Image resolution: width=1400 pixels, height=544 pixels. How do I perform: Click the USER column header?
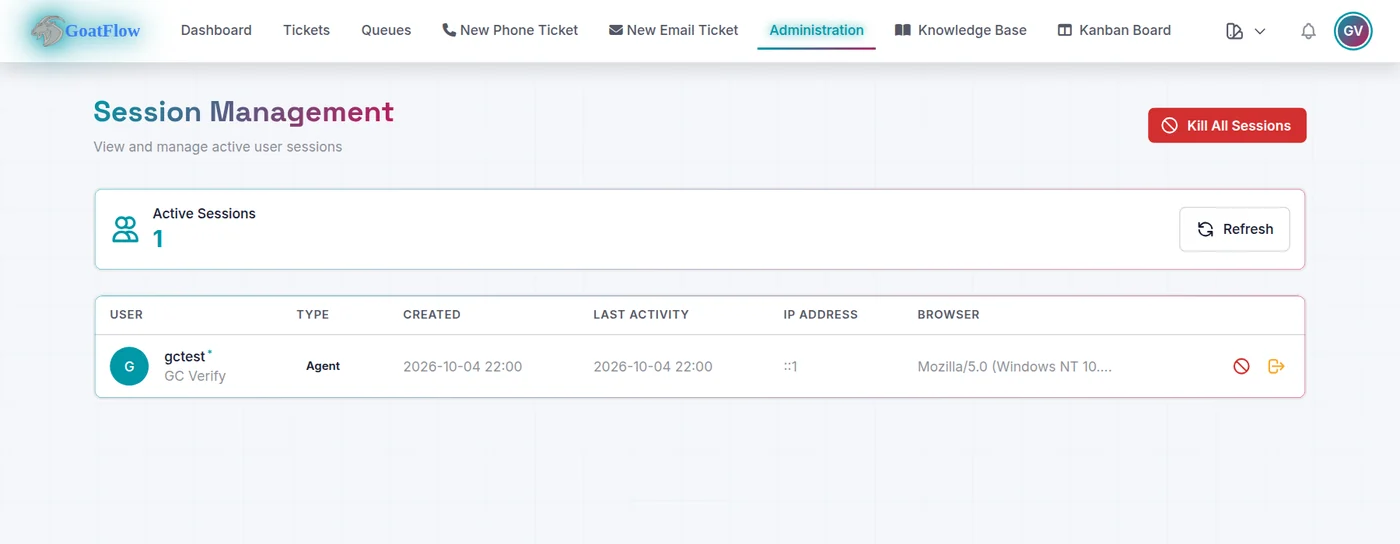pyautogui.click(x=126, y=314)
